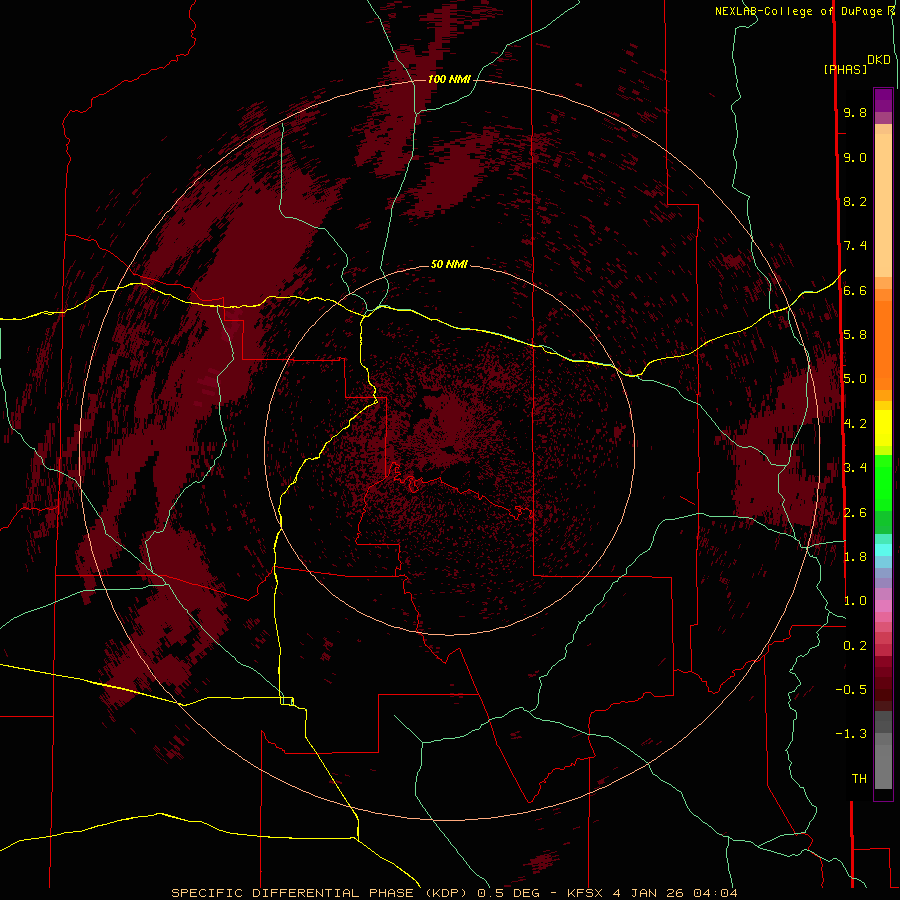Click the "DKD" label above the color scale
The image size is (900, 900).
click(x=879, y=60)
